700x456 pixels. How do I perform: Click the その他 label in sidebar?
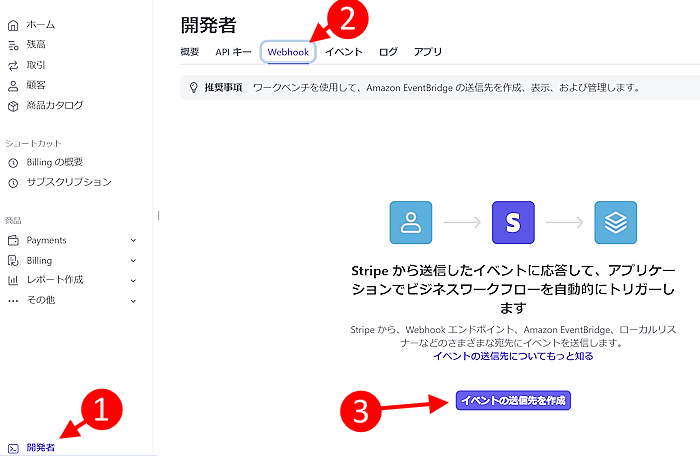coord(41,300)
